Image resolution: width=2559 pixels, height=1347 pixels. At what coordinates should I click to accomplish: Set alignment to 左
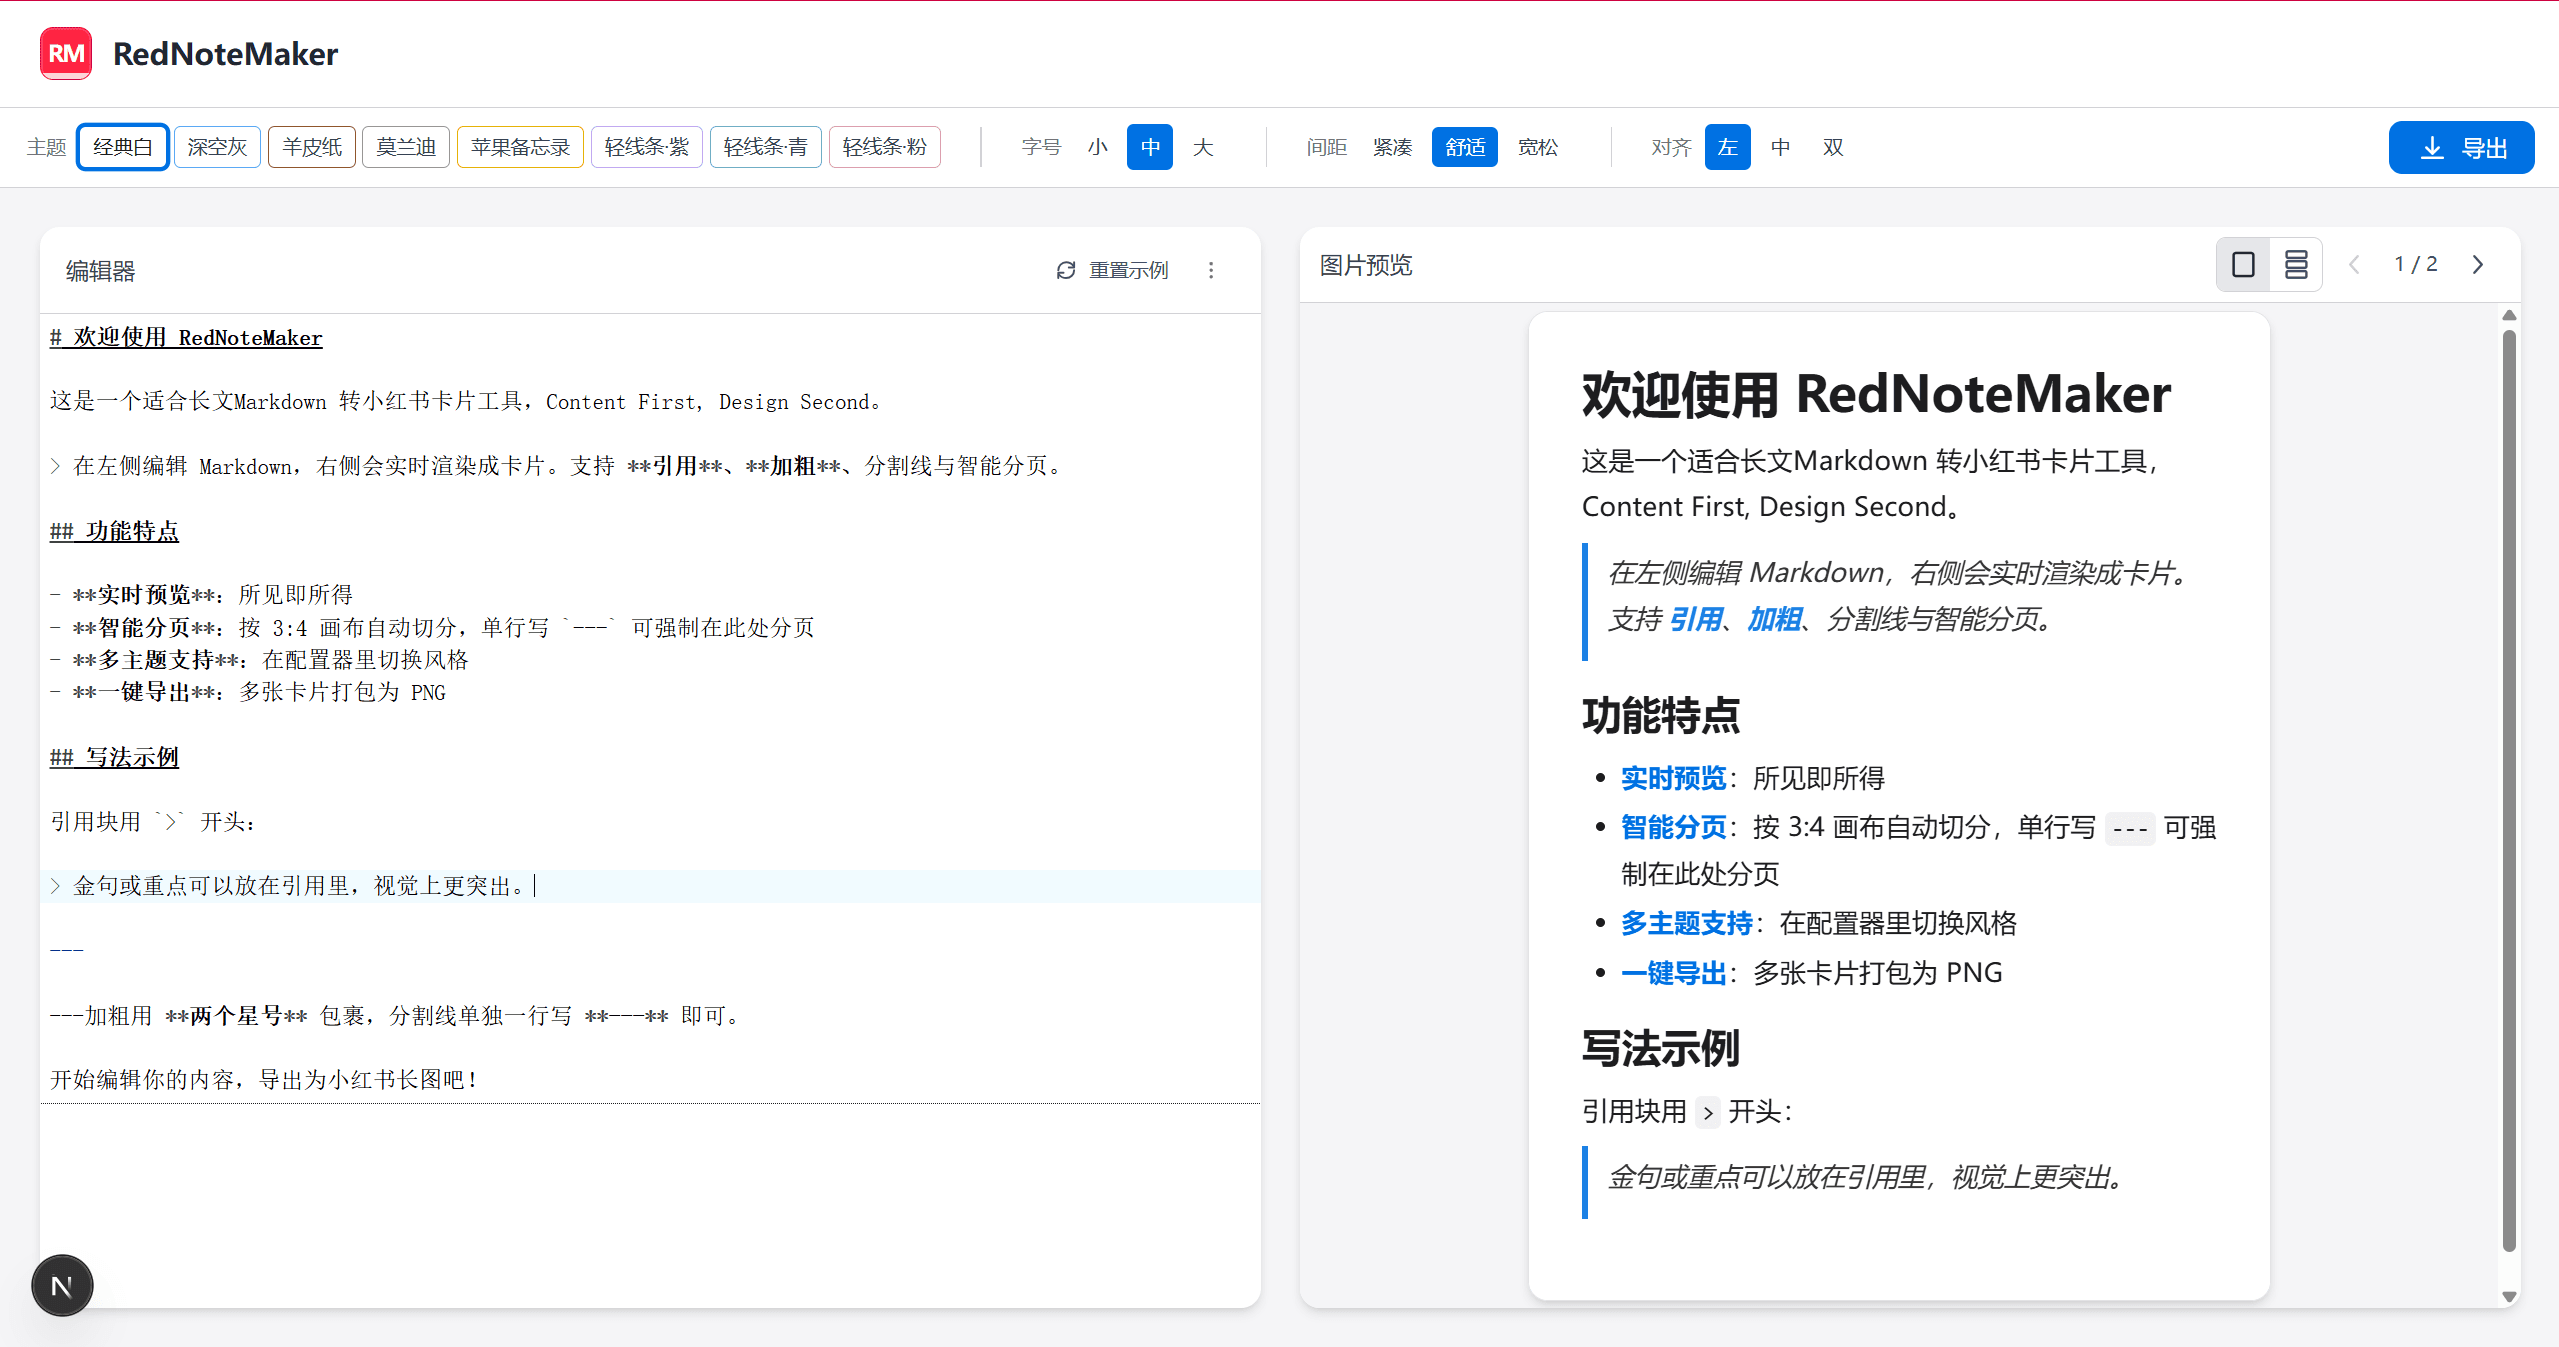click(1728, 147)
